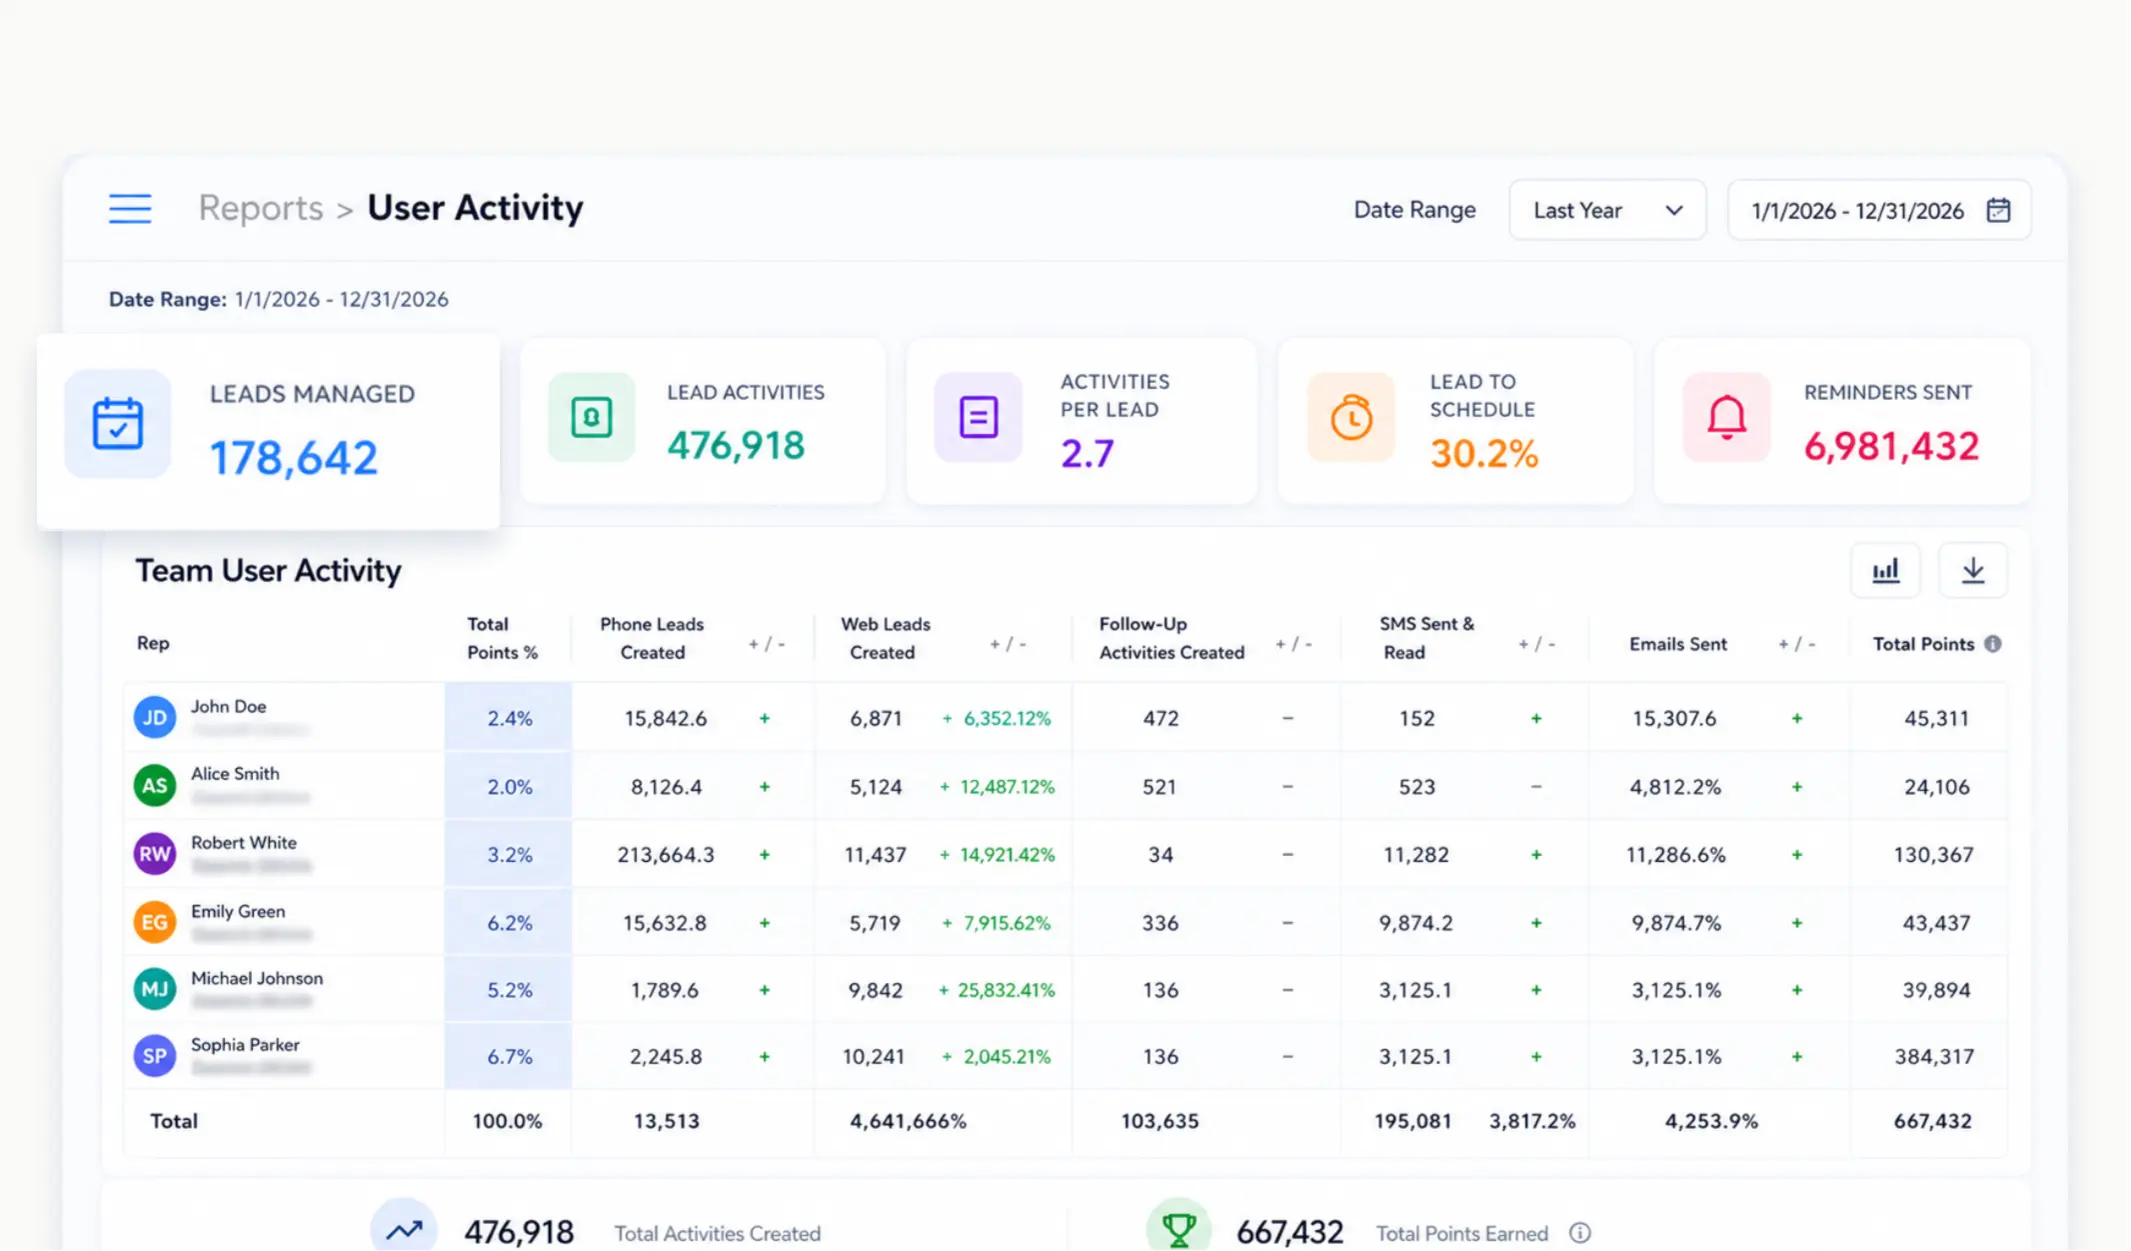Click the John Doe name in table
Viewport: 2131px width, 1251px height.
click(229, 706)
